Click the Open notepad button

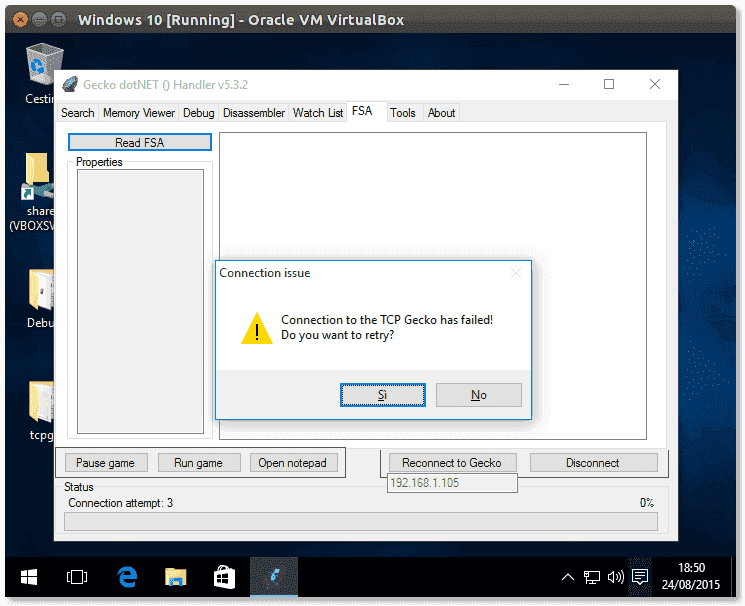pyautogui.click(x=292, y=462)
